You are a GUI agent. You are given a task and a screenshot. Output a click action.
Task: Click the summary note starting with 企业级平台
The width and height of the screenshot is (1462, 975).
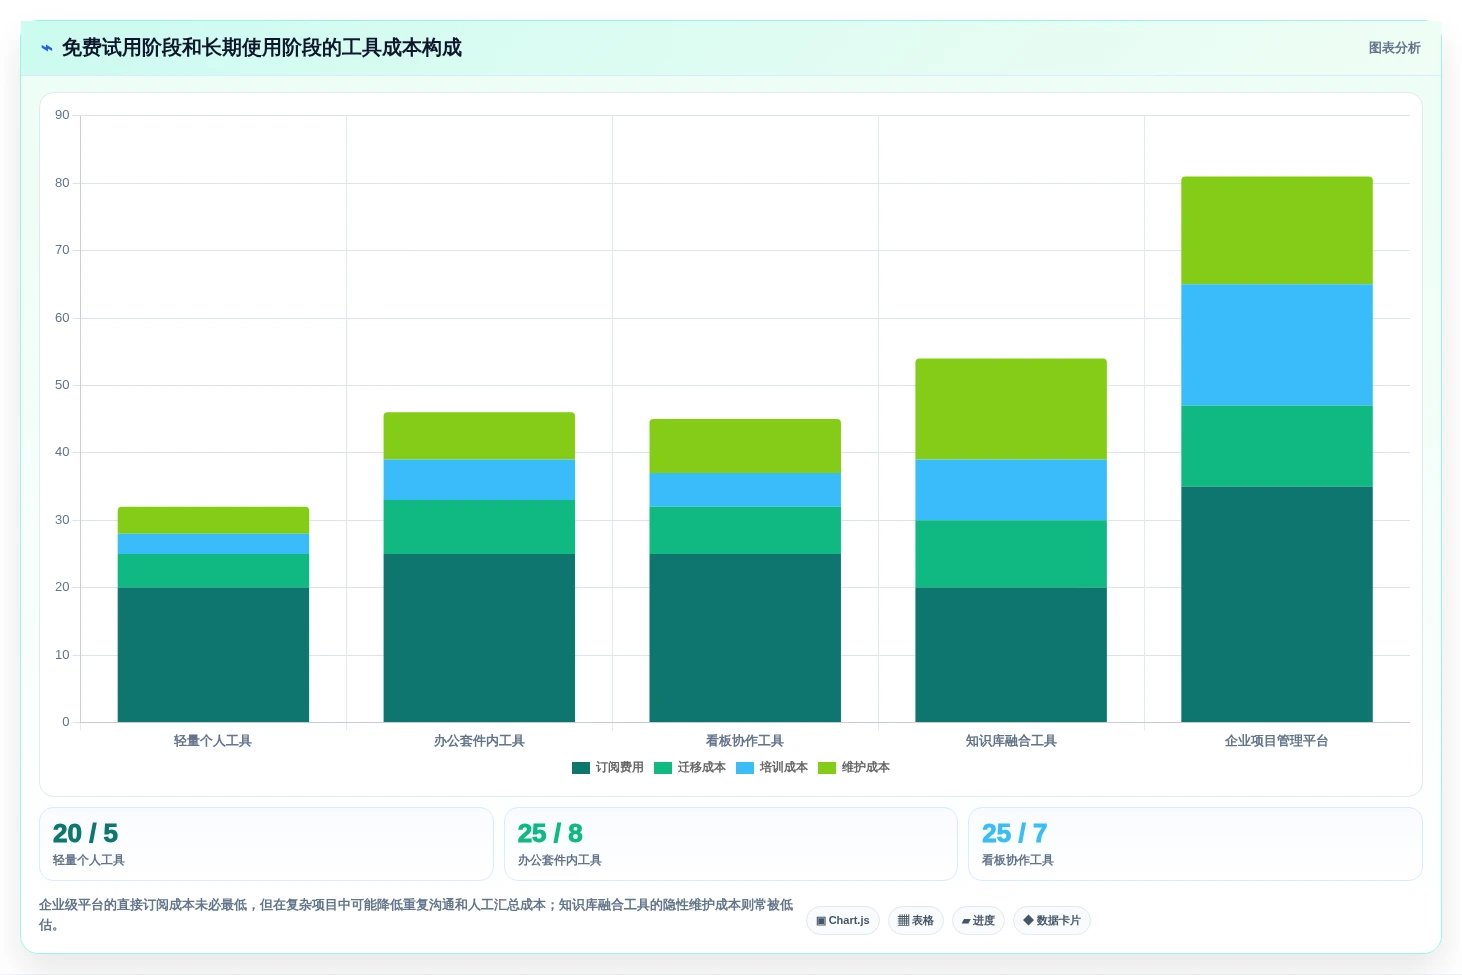(416, 915)
